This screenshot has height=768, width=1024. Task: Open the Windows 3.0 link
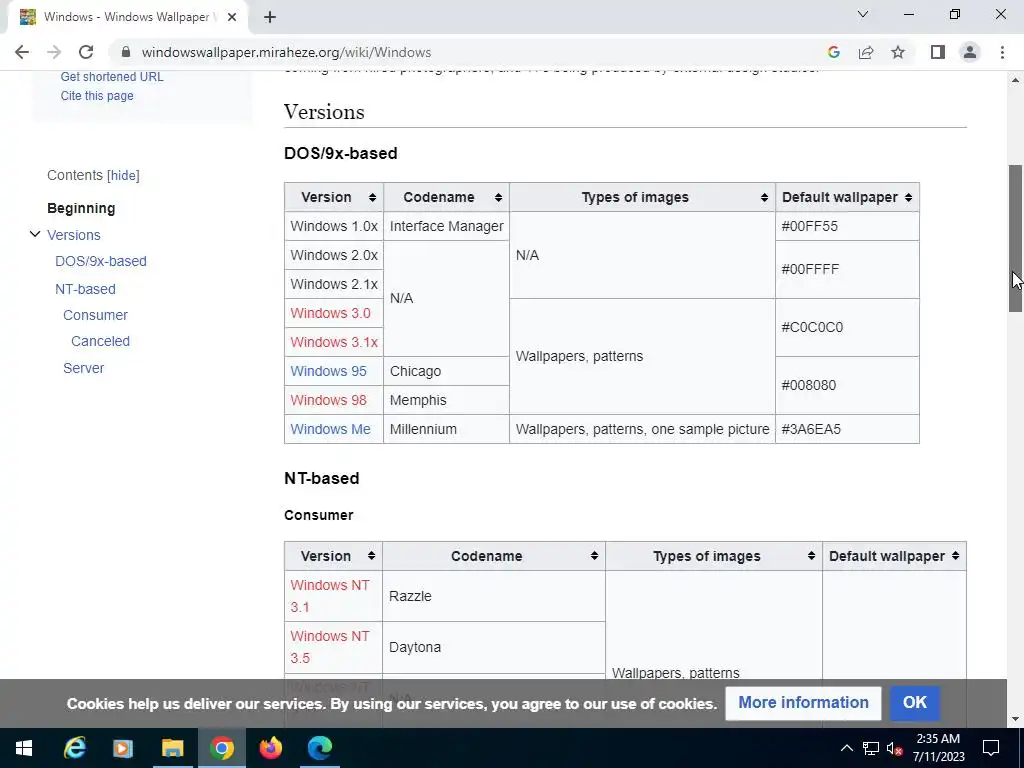(330, 313)
